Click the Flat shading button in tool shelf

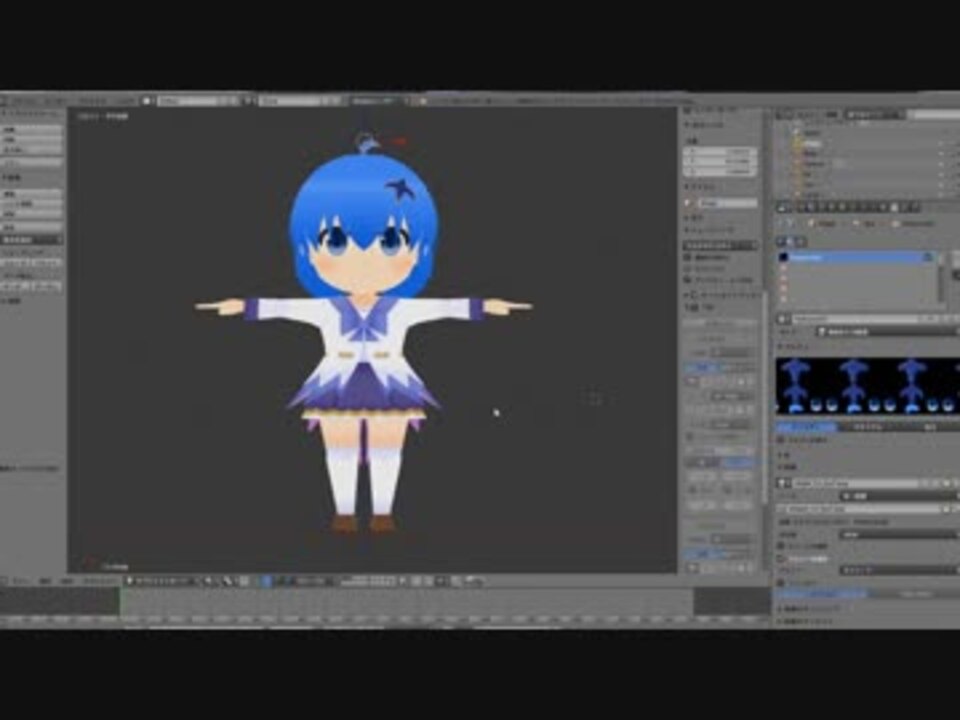click(47, 263)
